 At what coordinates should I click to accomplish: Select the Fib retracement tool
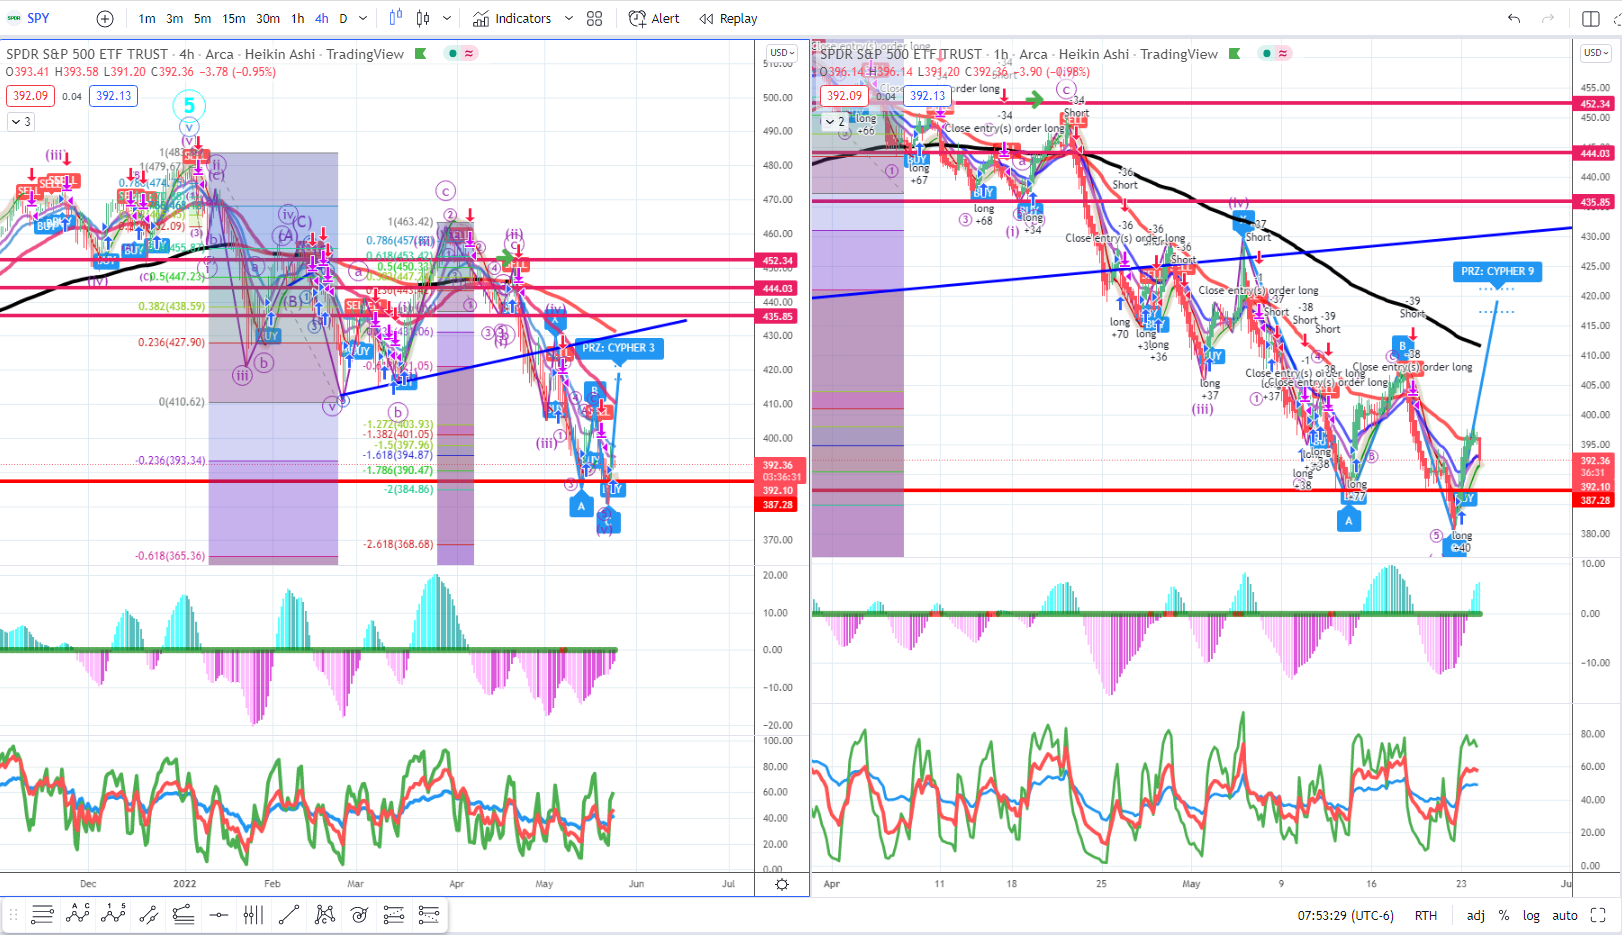42,914
